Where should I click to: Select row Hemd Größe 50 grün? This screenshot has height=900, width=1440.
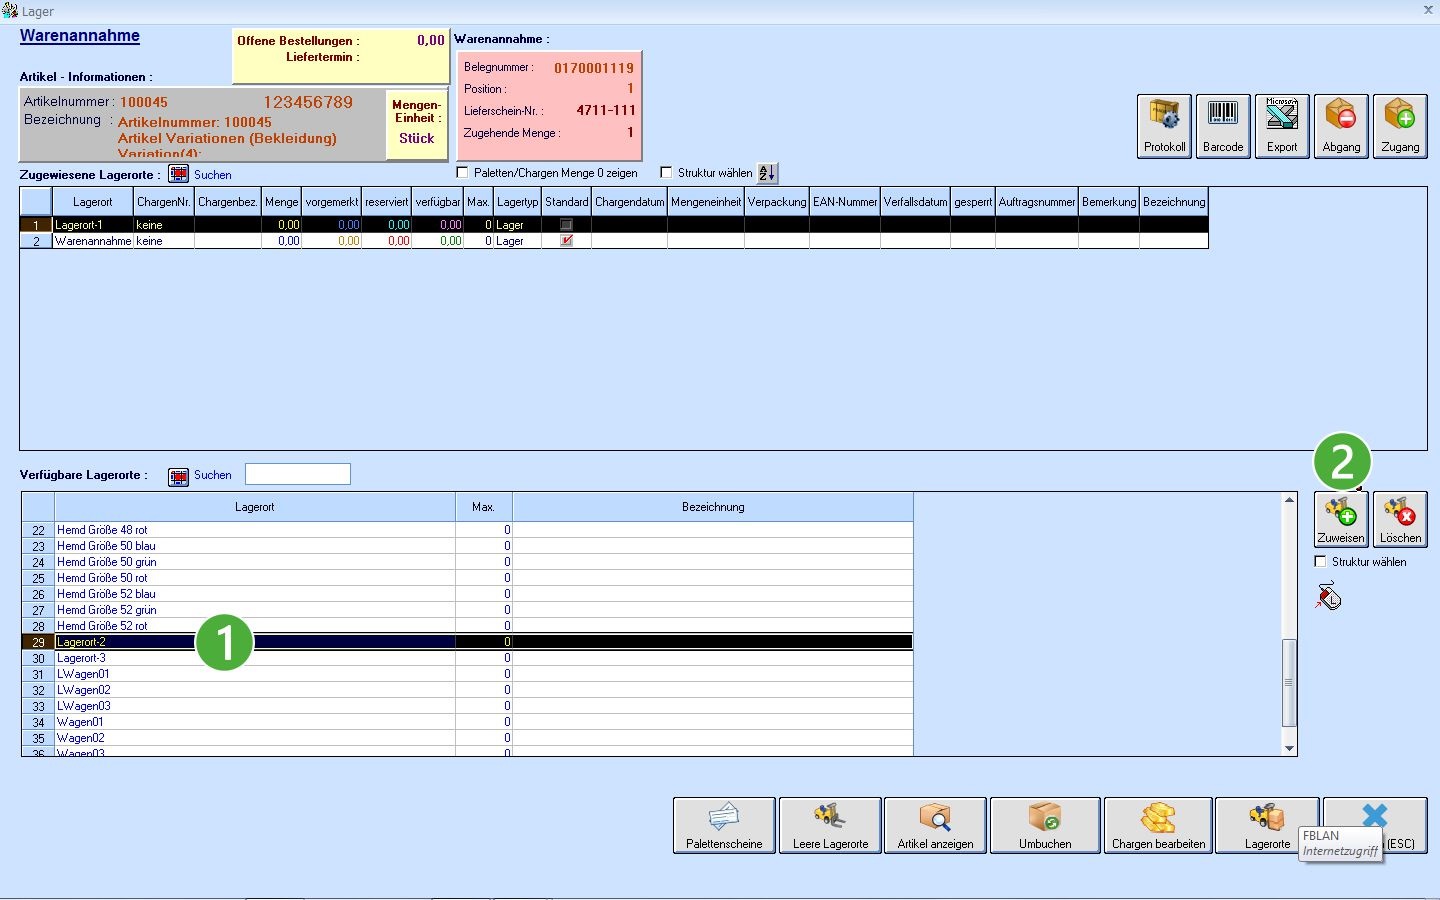click(x=467, y=562)
